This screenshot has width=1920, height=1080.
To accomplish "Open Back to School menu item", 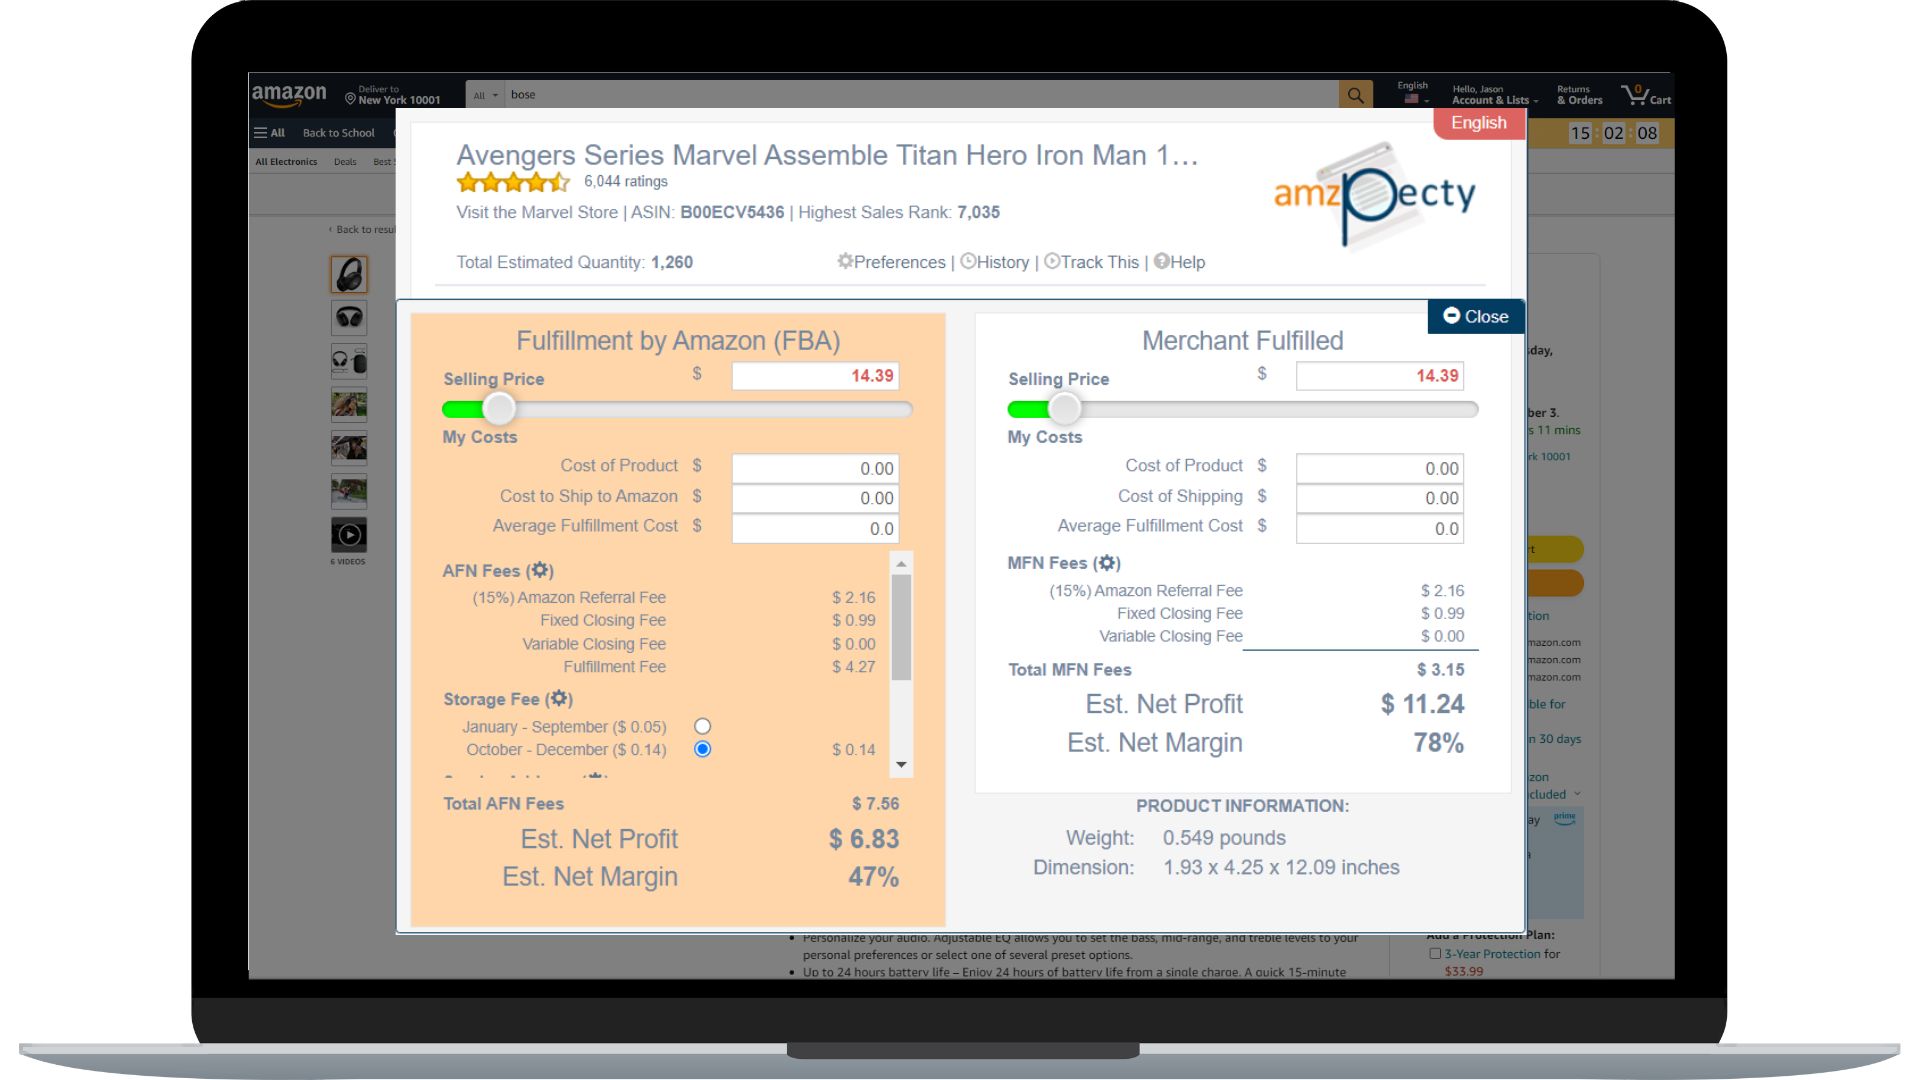I will click(x=340, y=132).
